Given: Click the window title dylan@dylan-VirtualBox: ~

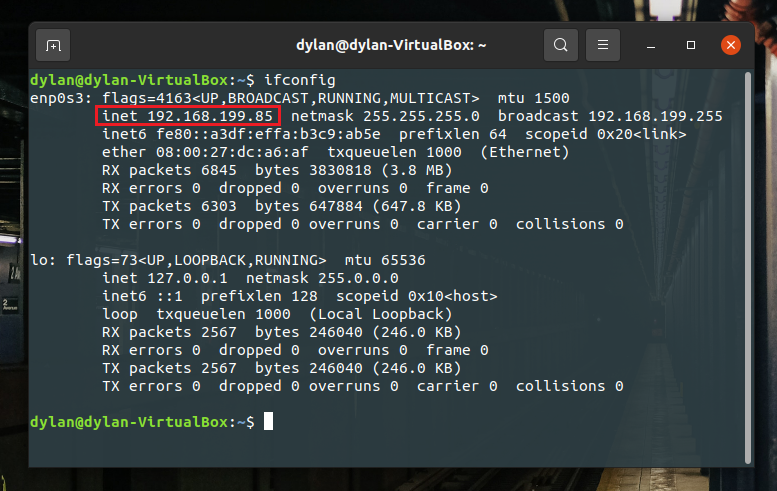Looking at the screenshot, I should point(391,45).
